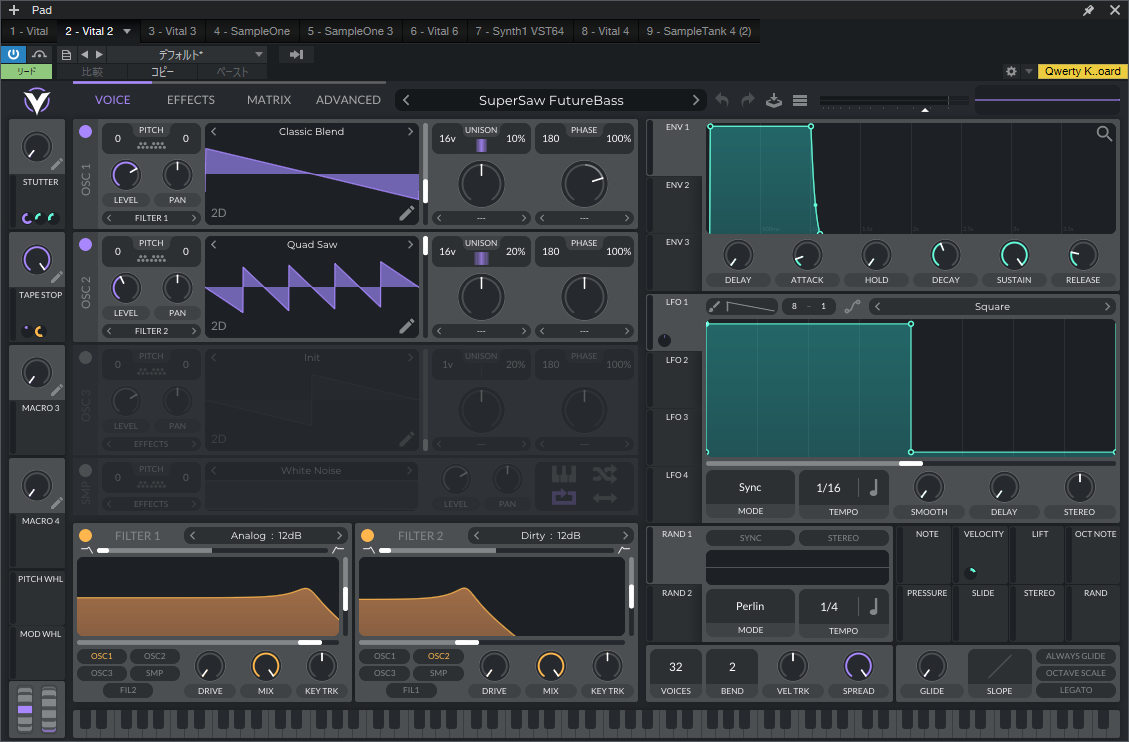Click the Vital logo icon
The image size is (1129, 742).
[37, 100]
